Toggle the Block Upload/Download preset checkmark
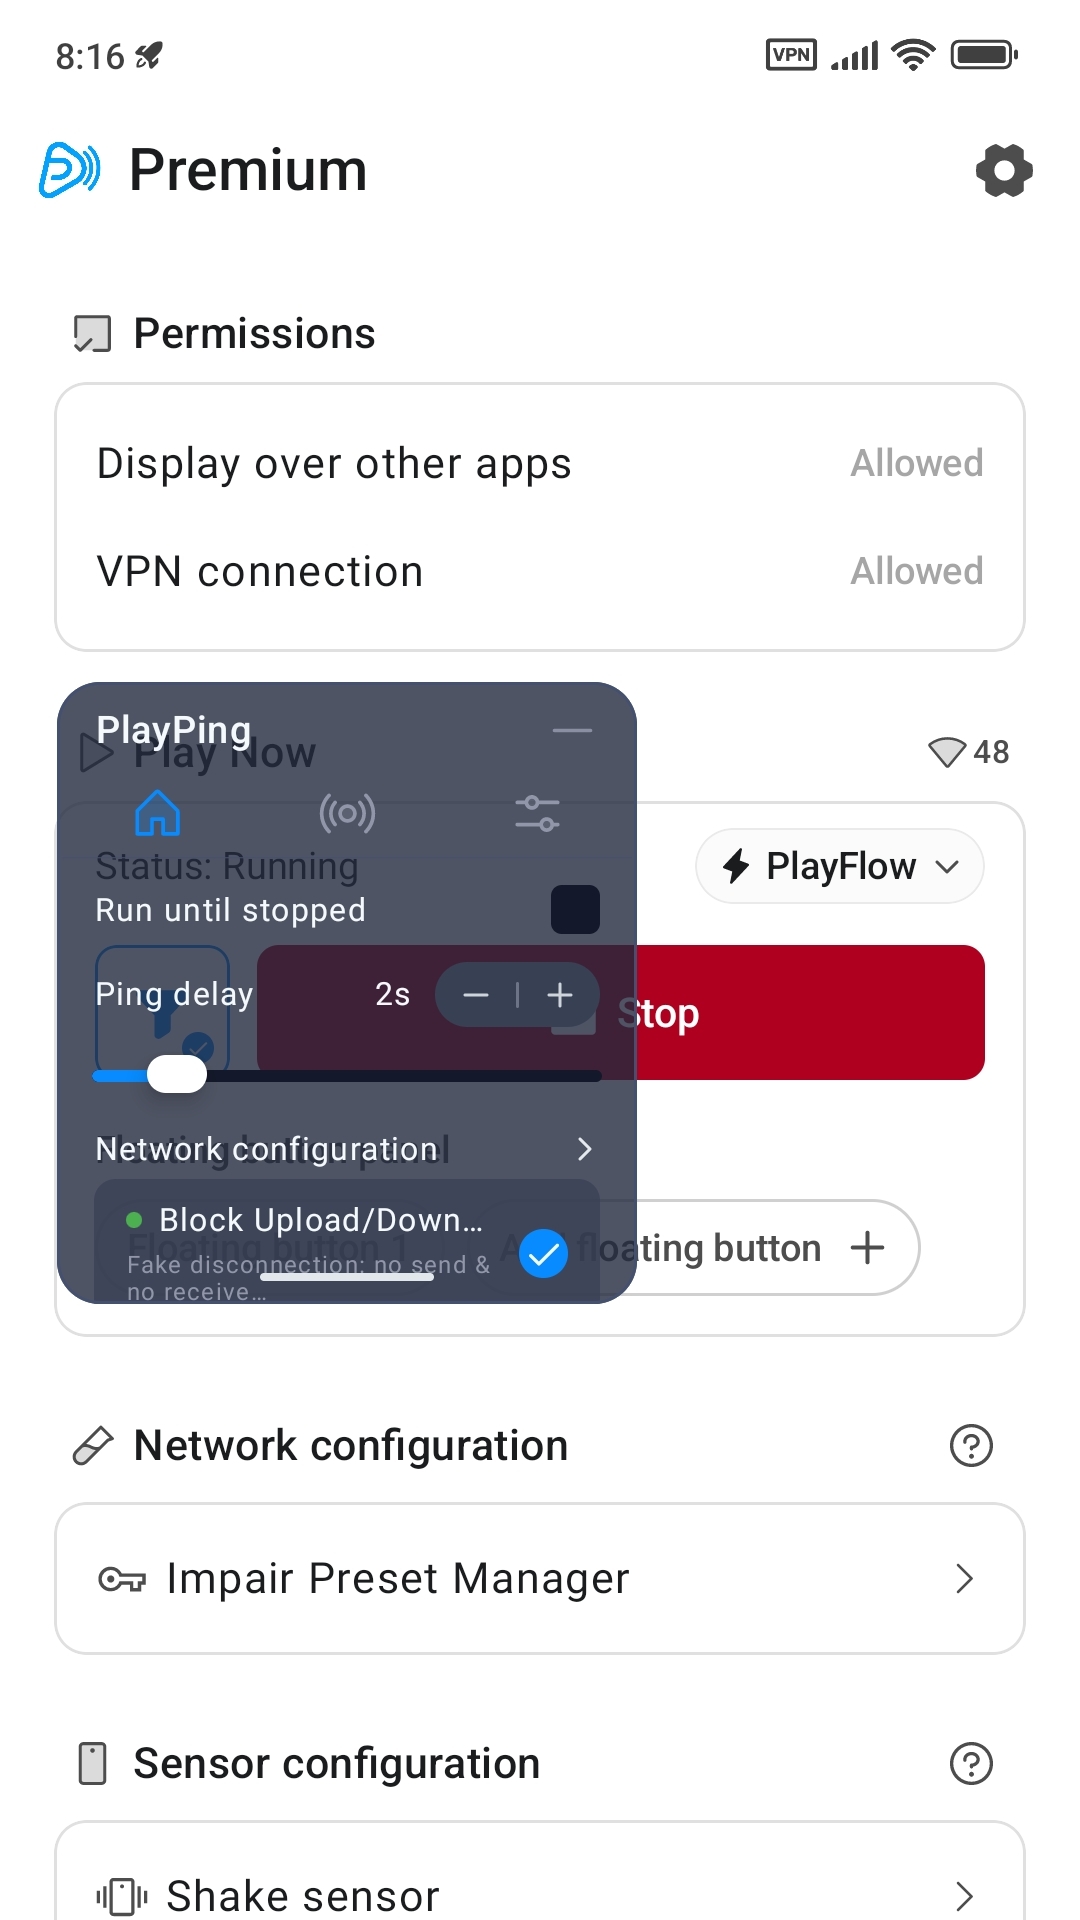1080x1920 pixels. point(544,1253)
